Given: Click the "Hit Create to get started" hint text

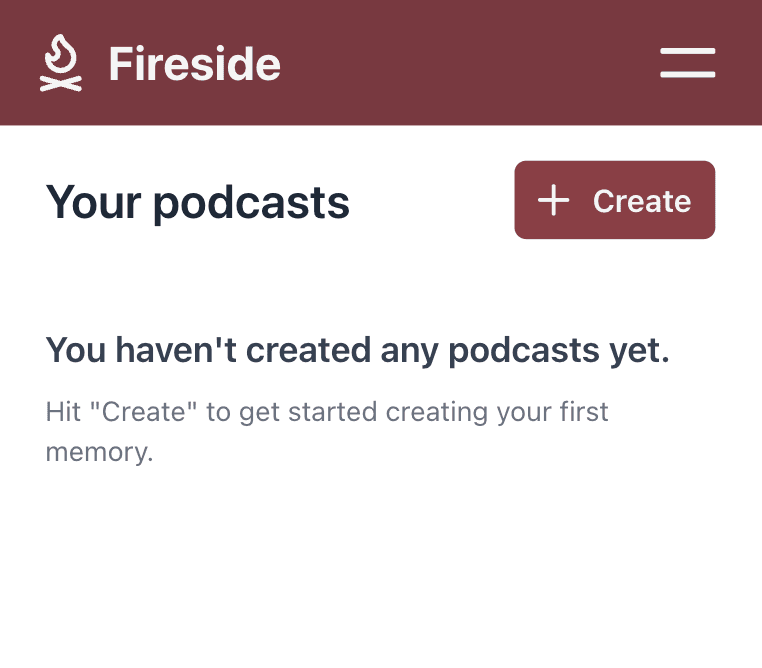Looking at the screenshot, I should click(327, 432).
